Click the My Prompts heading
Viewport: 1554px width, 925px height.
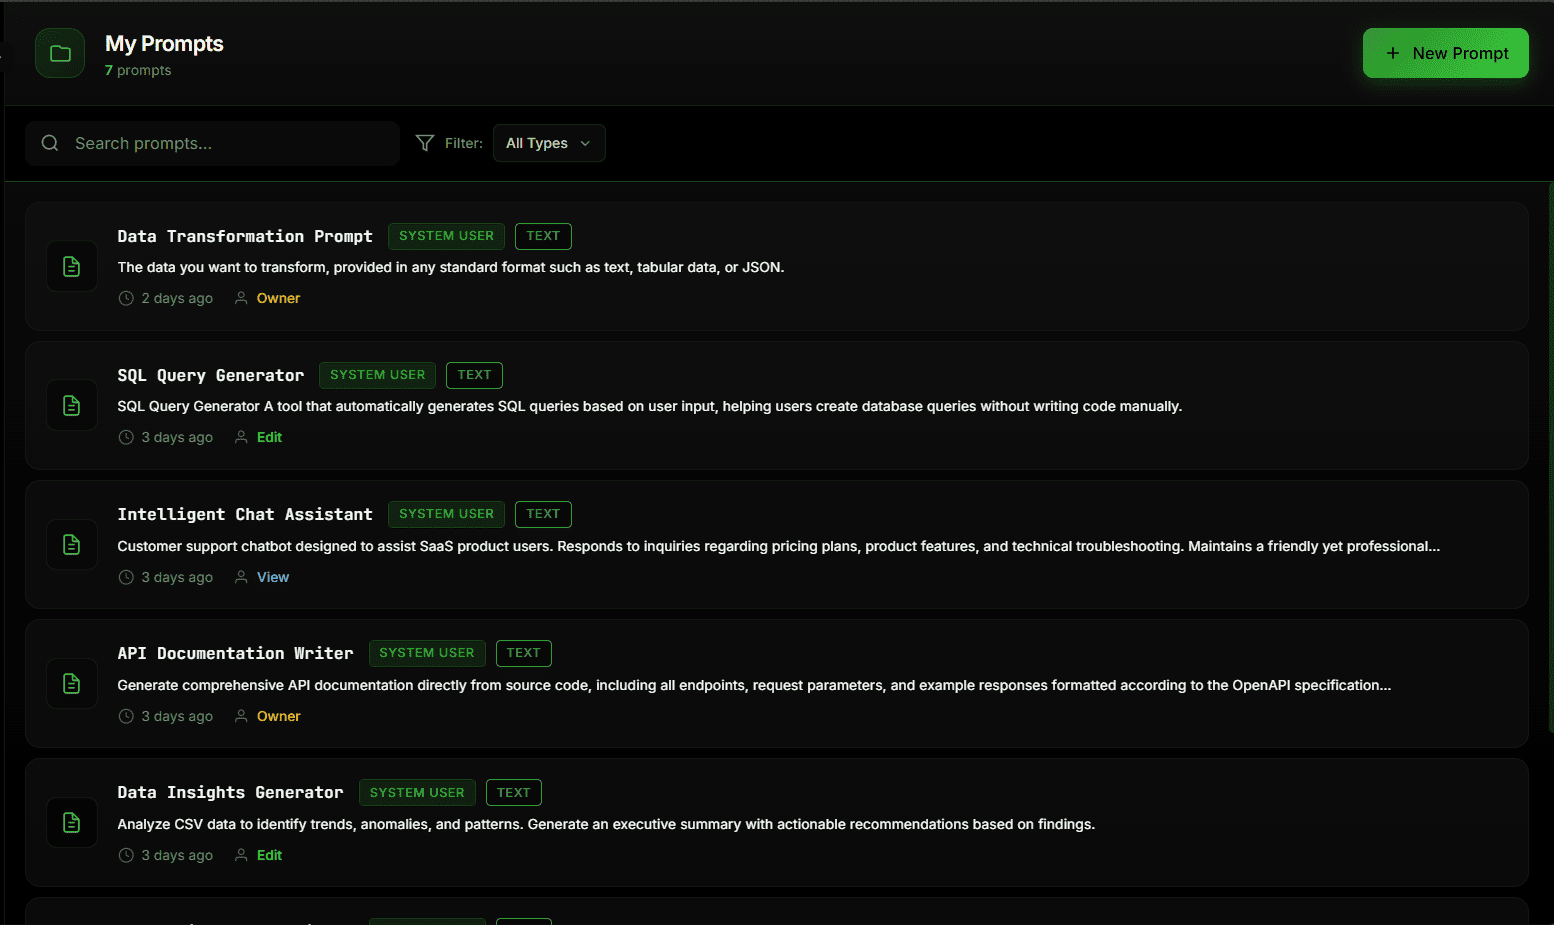click(164, 44)
